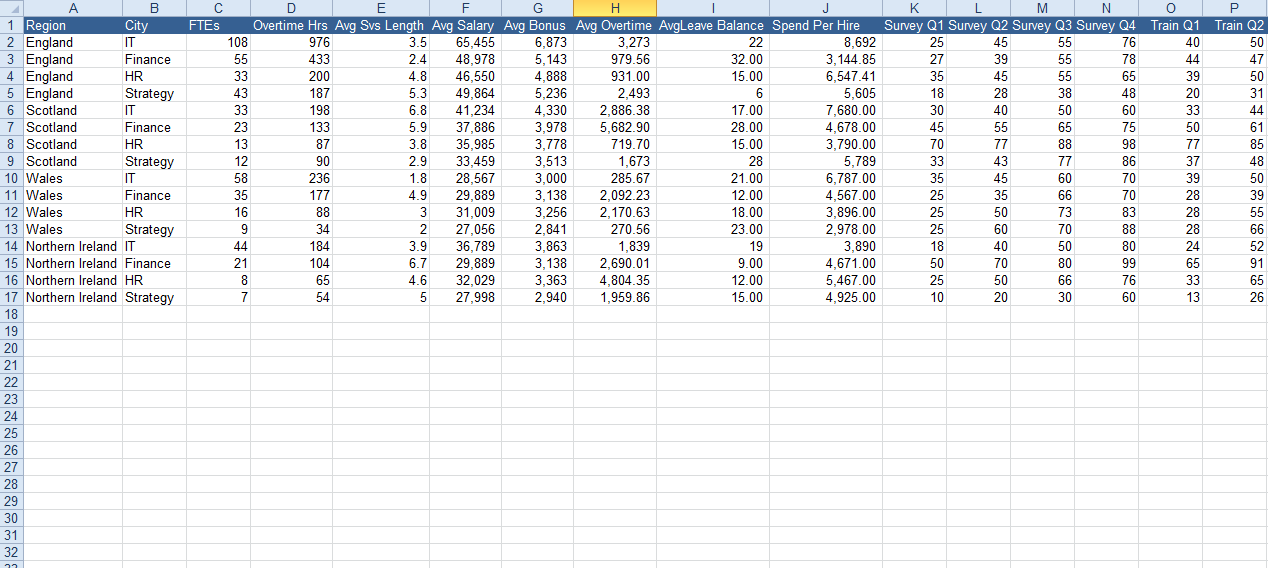Click the 'Survey Q4' header cell

coord(1106,25)
